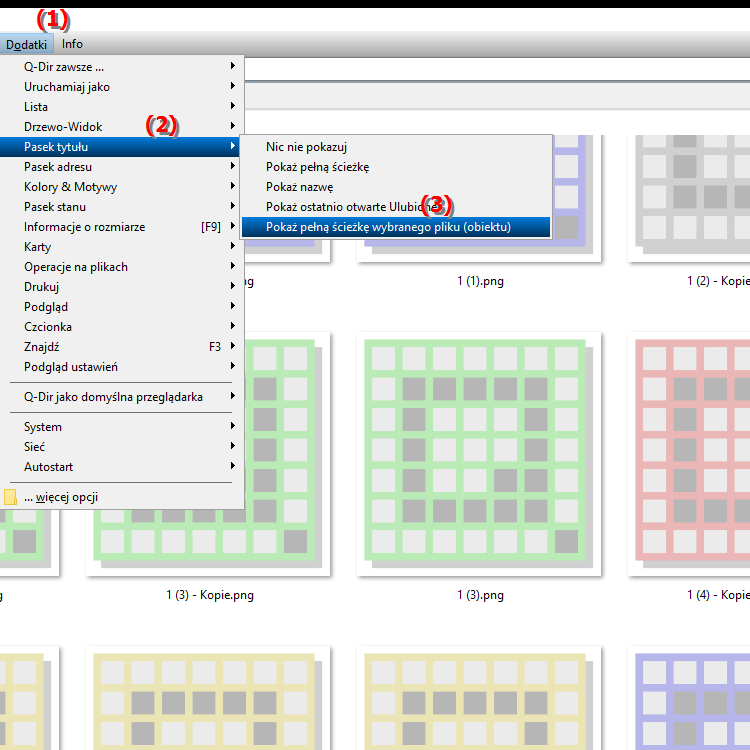Open the Pasek adresu submenu
The height and width of the screenshot is (750, 750).
pos(122,167)
